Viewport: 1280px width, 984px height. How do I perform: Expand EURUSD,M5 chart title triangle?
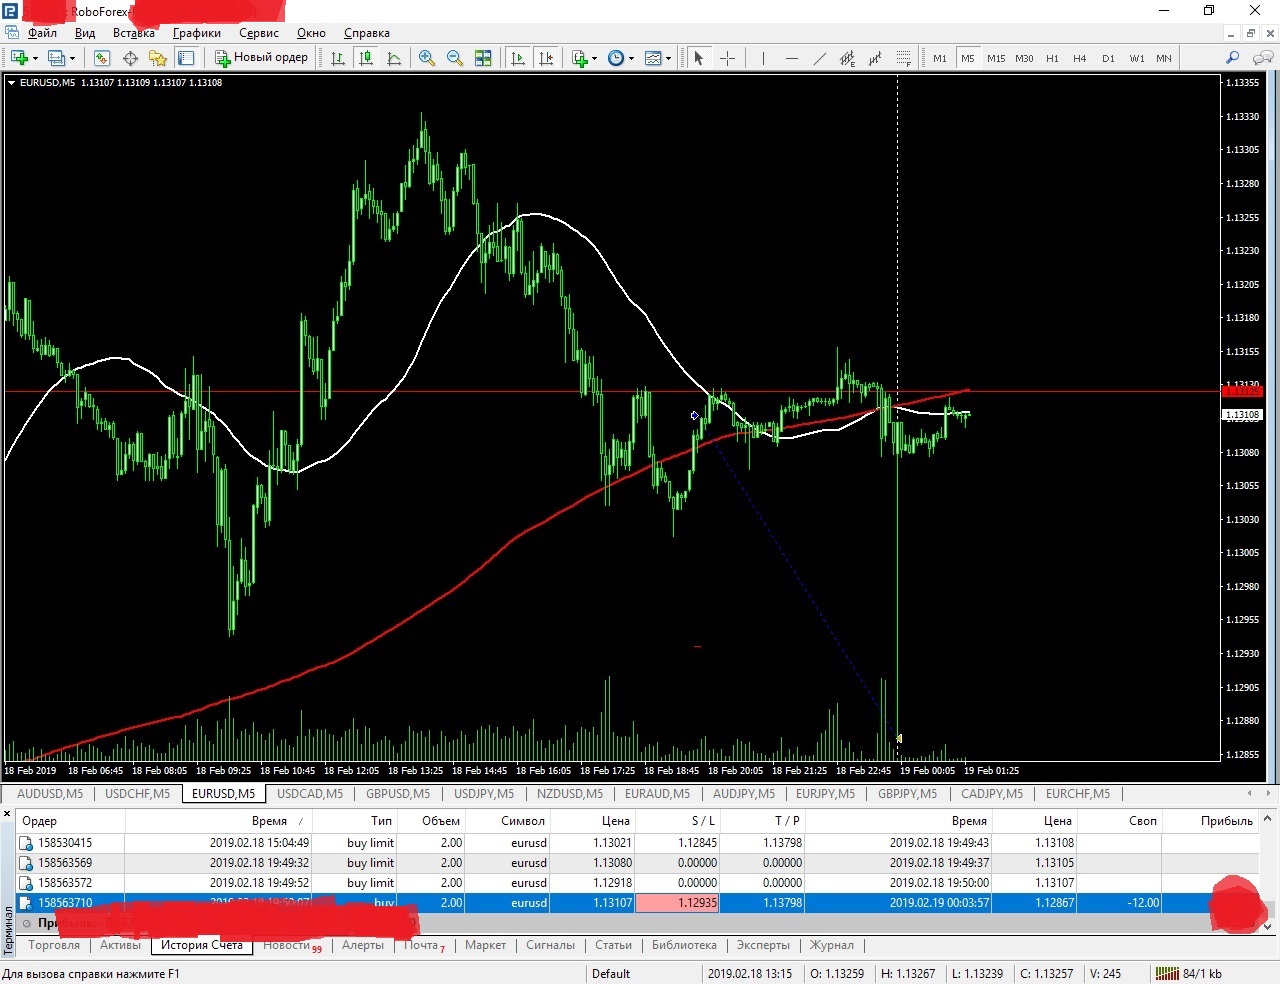[x=12, y=83]
